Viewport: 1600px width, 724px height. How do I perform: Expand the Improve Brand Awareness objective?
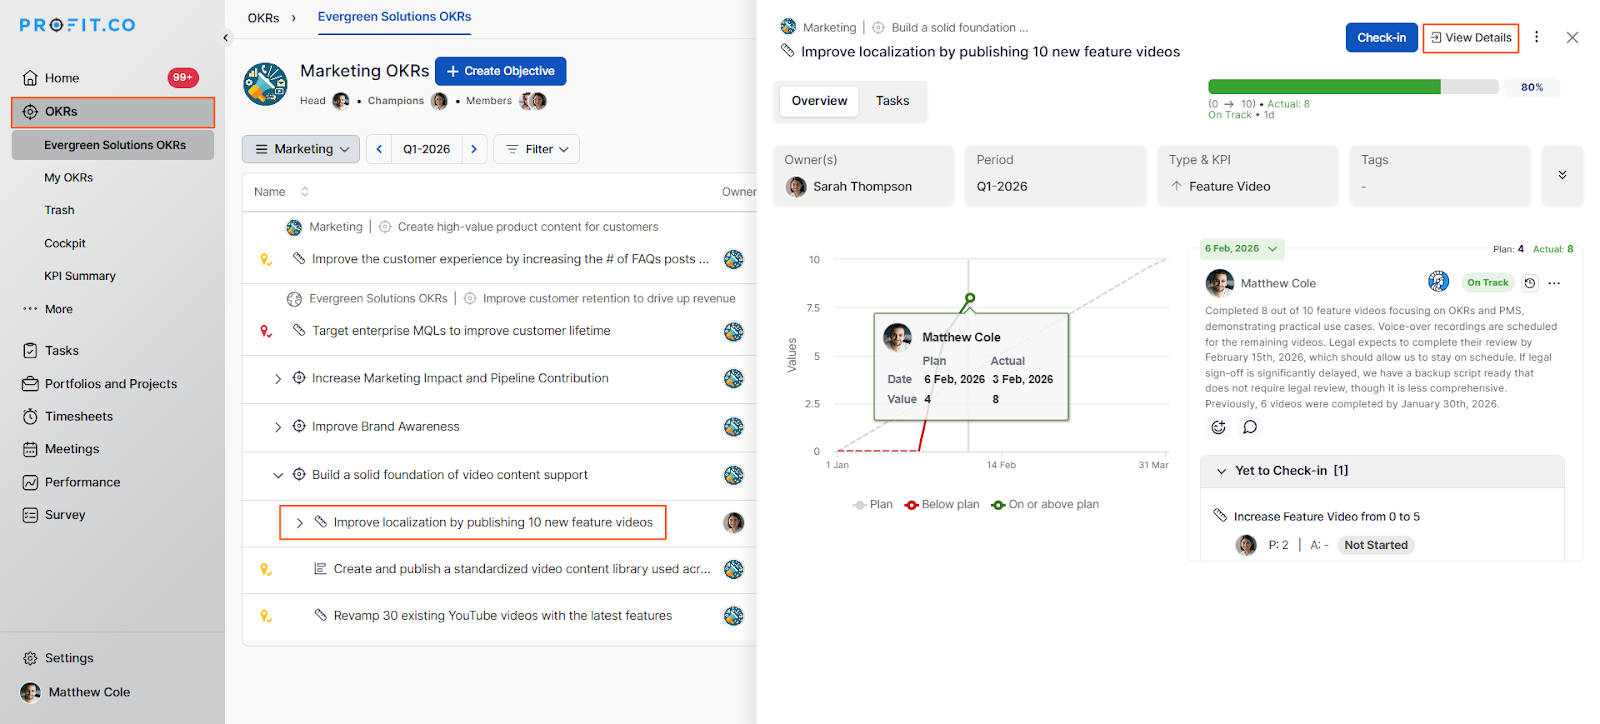coord(278,427)
